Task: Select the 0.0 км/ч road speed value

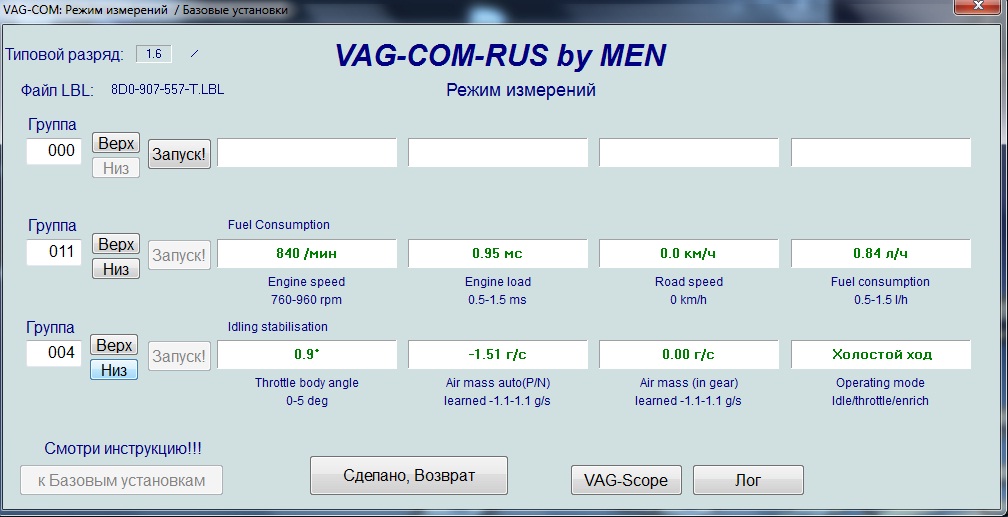Action: 689,253
